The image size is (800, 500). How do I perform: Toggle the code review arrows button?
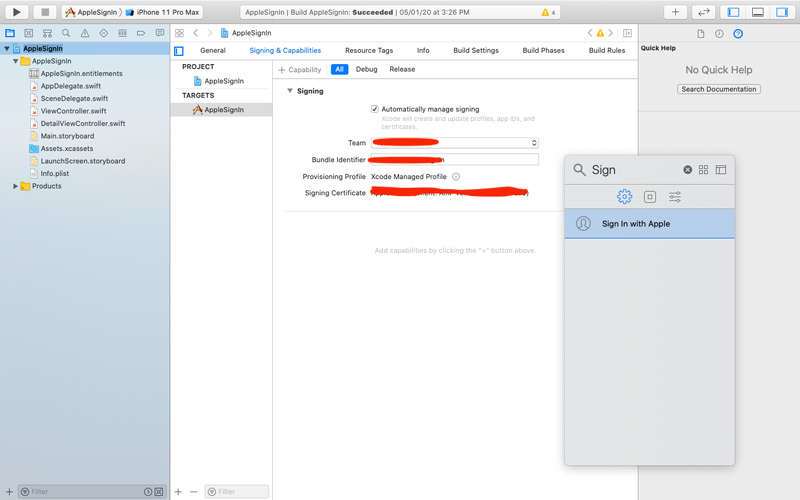point(704,12)
